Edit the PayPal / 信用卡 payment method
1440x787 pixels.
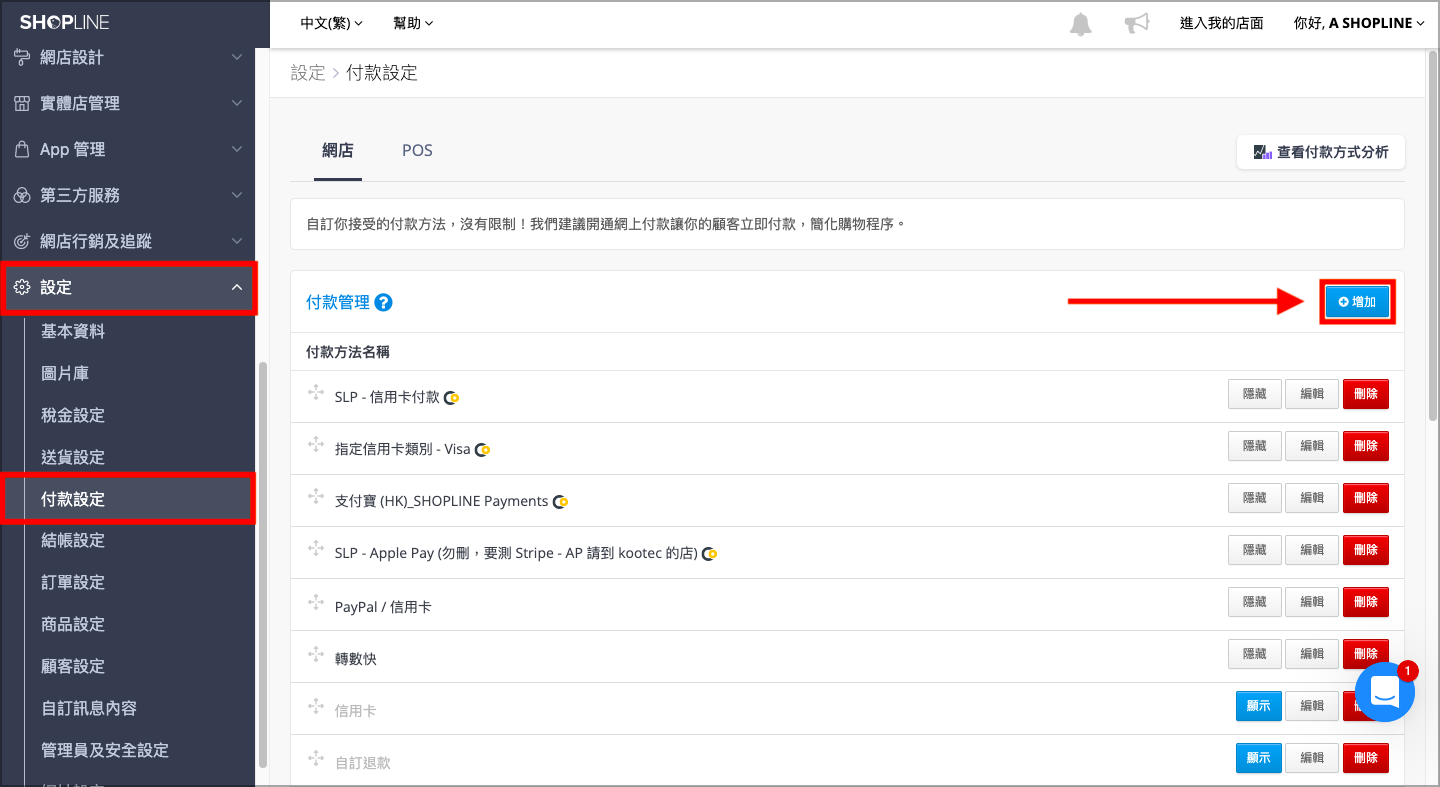pyautogui.click(x=1311, y=602)
